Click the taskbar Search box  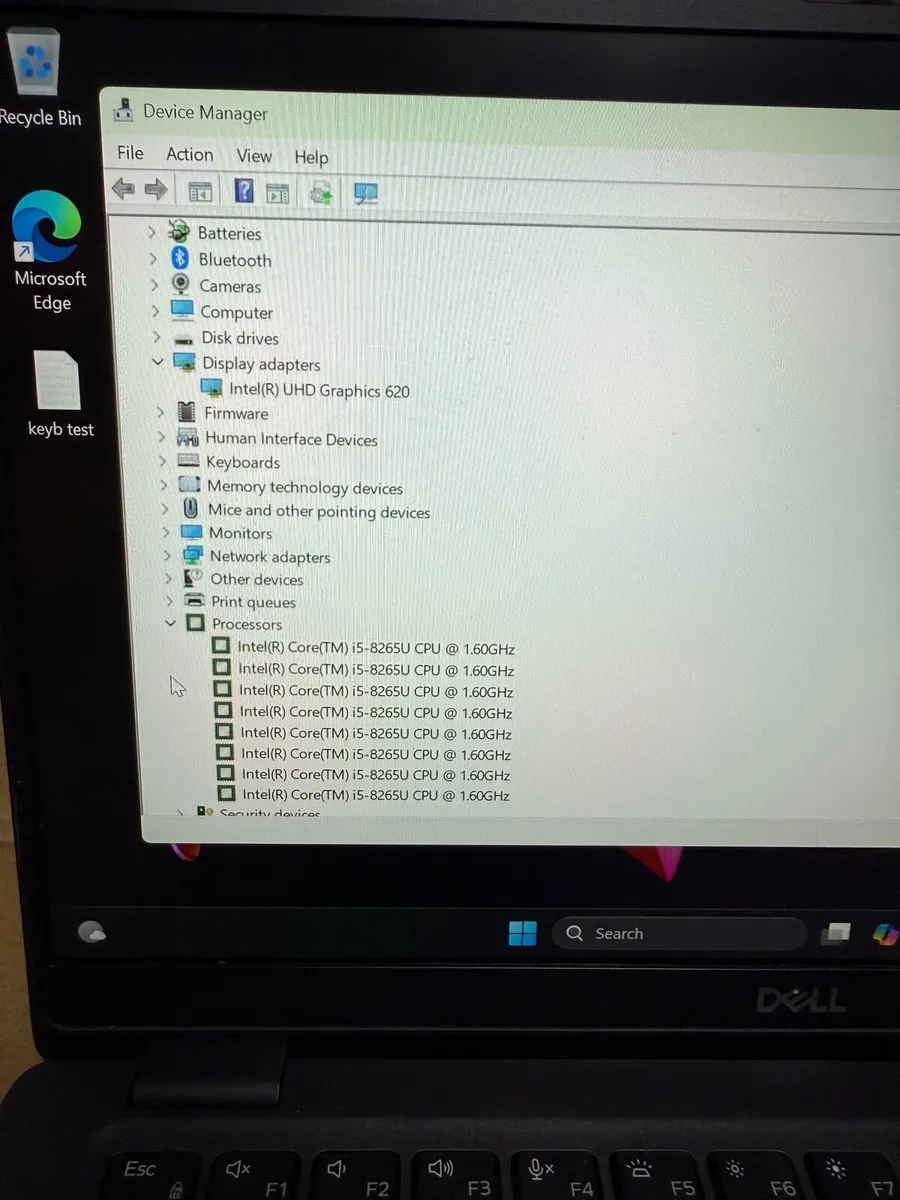tap(678, 933)
